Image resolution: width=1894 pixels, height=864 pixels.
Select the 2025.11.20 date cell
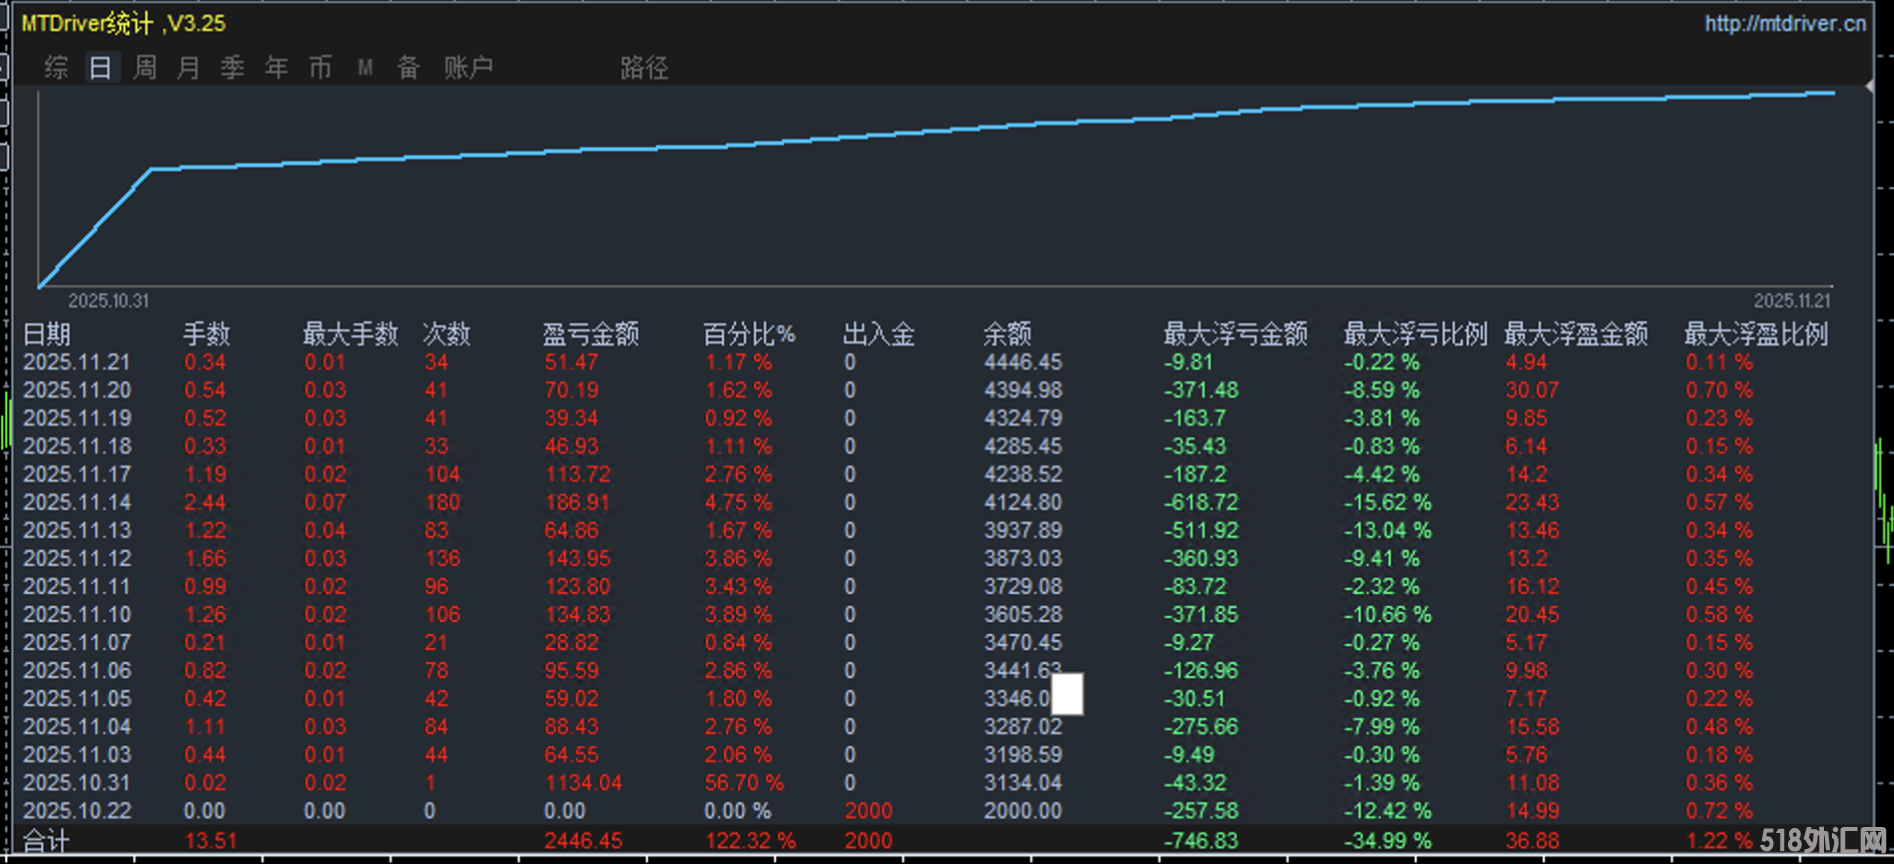pos(77,390)
